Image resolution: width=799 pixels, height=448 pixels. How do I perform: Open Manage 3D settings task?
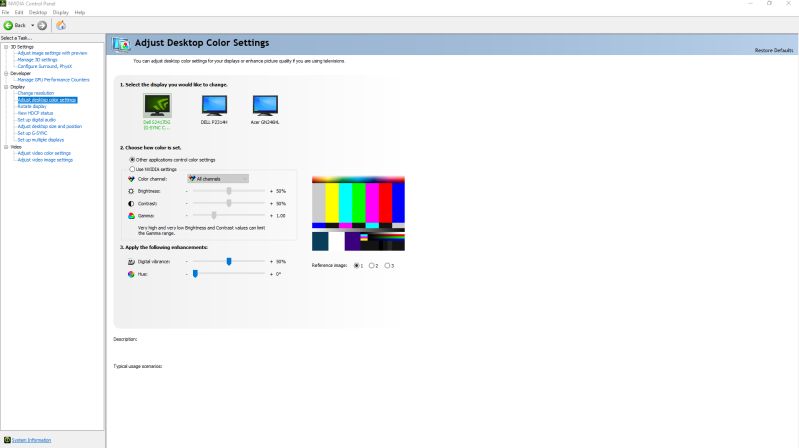coord(38,60)
